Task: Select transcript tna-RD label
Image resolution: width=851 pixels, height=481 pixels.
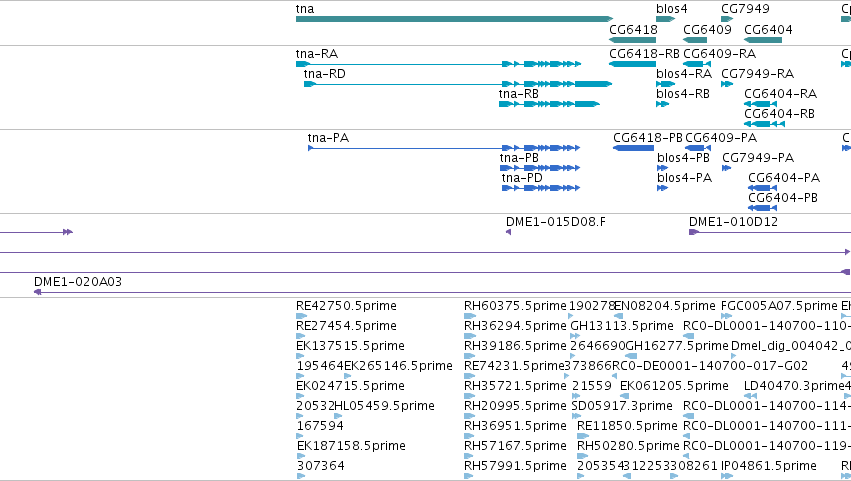Action: [325, 74]
